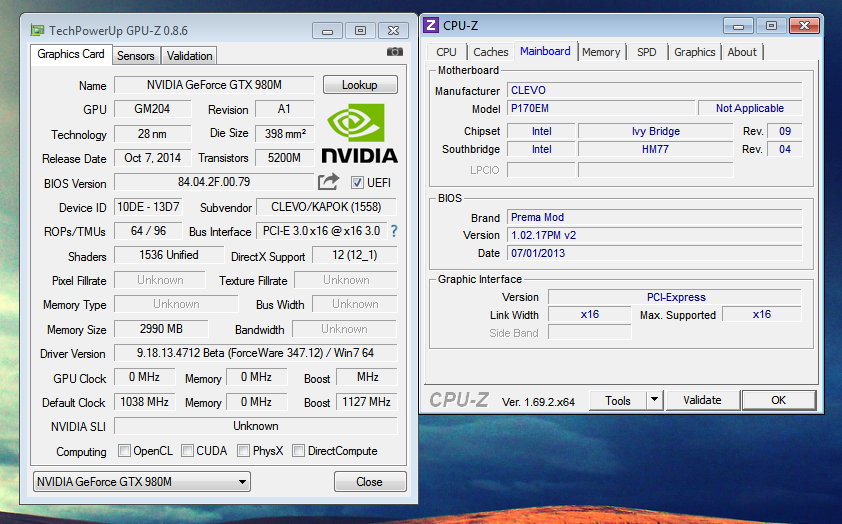Open the SPD tab in CPU-Z
The height and width of the screenshot is (524, 842).
(647, 52)
